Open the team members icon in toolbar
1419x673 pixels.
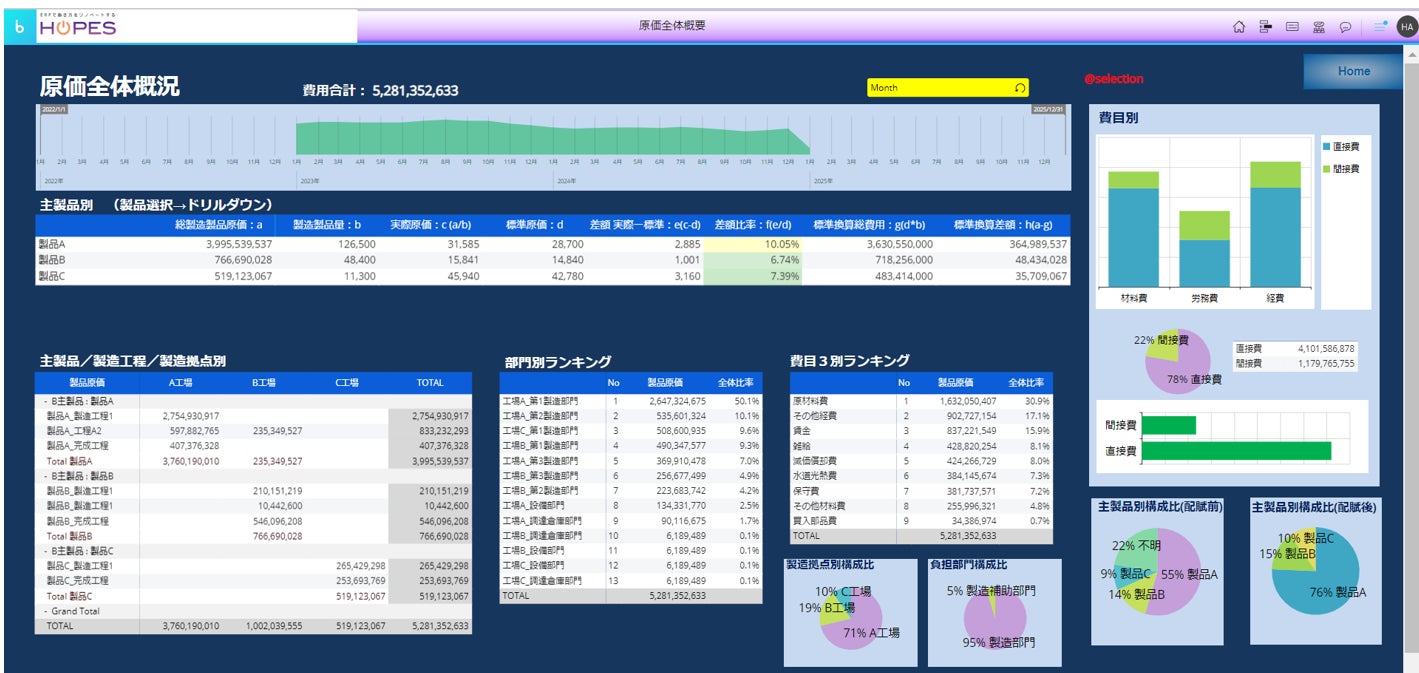pyautogui.click(x=1319, y=27)
